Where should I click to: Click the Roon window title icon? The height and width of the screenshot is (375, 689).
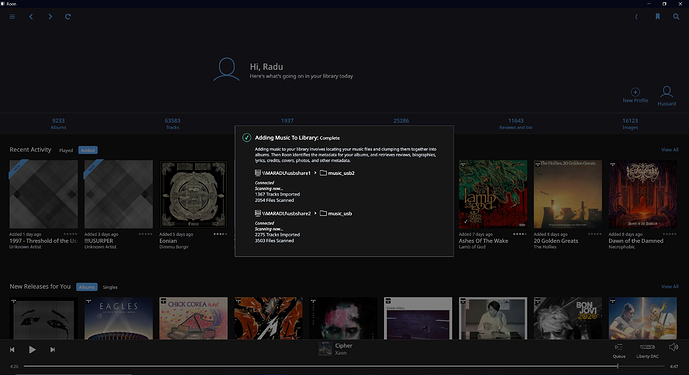point(3,4)
